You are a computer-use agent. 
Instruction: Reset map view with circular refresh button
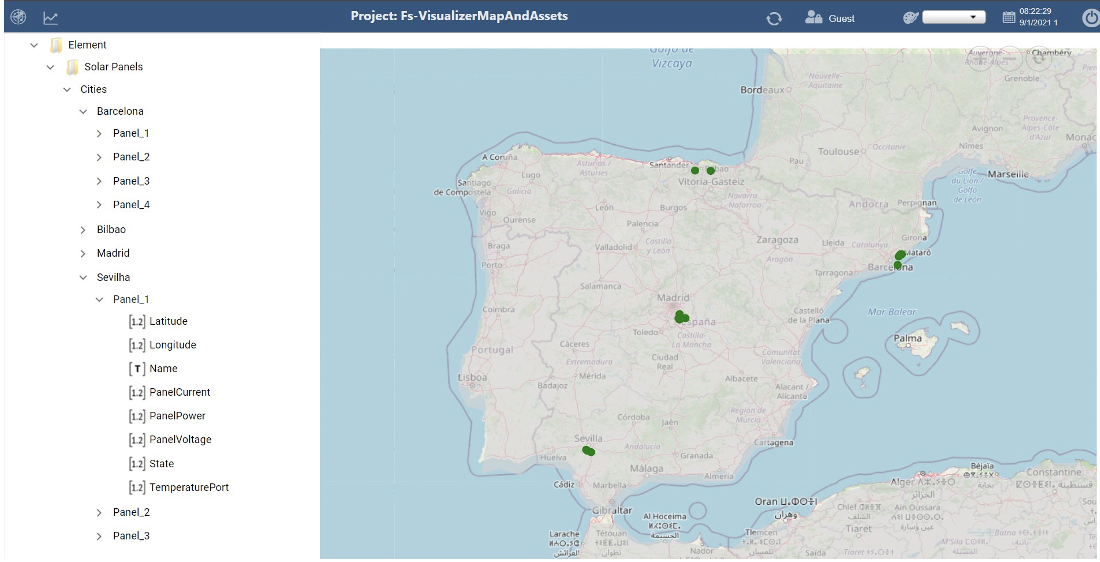pos(1039,58)
